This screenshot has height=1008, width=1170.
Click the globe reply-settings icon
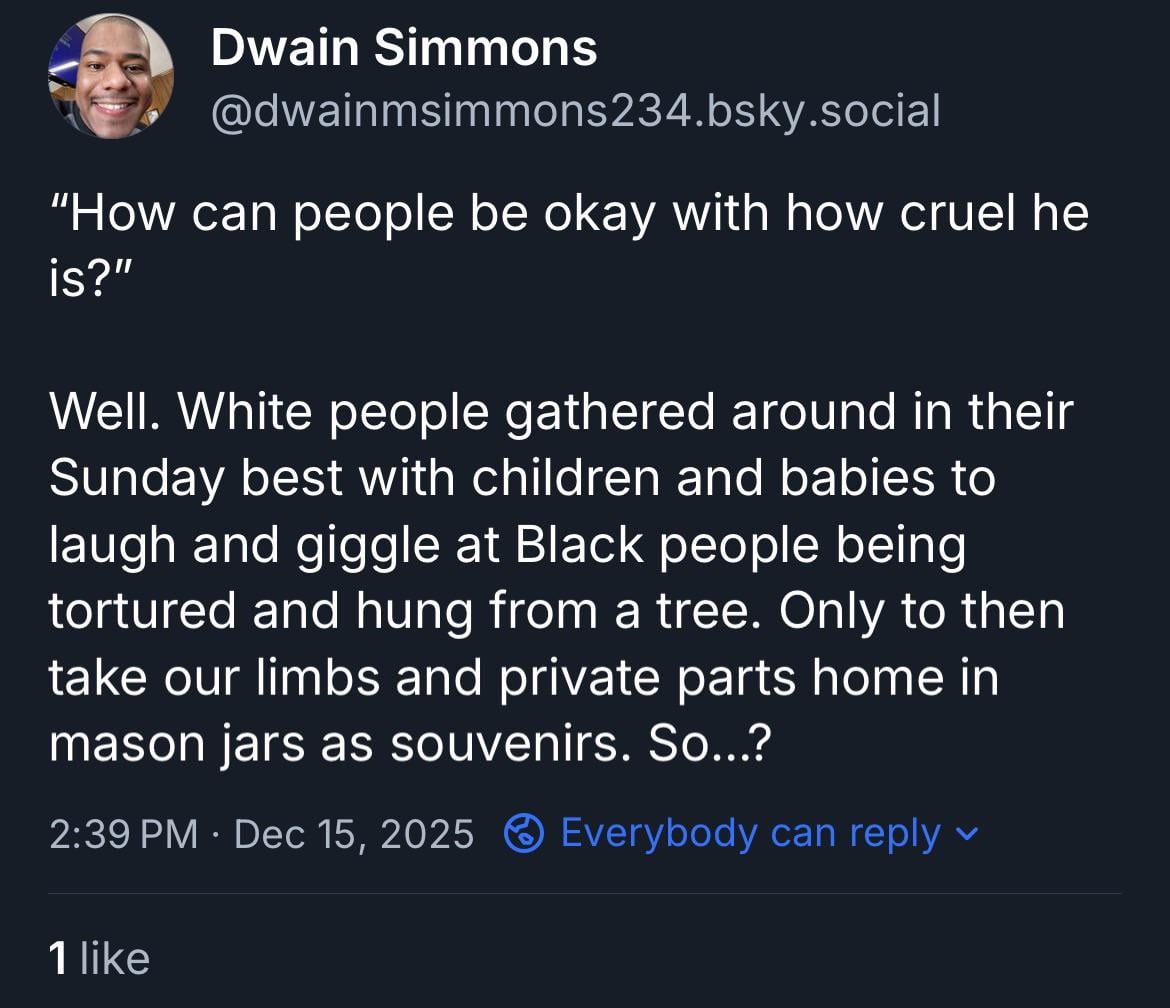coord(524,833)
